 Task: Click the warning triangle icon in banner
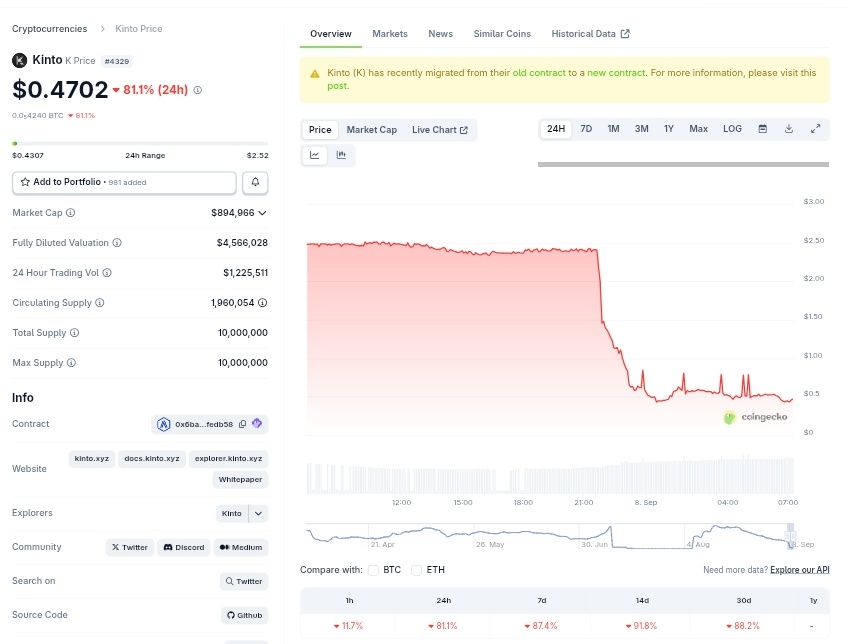[x=315, y=74]
